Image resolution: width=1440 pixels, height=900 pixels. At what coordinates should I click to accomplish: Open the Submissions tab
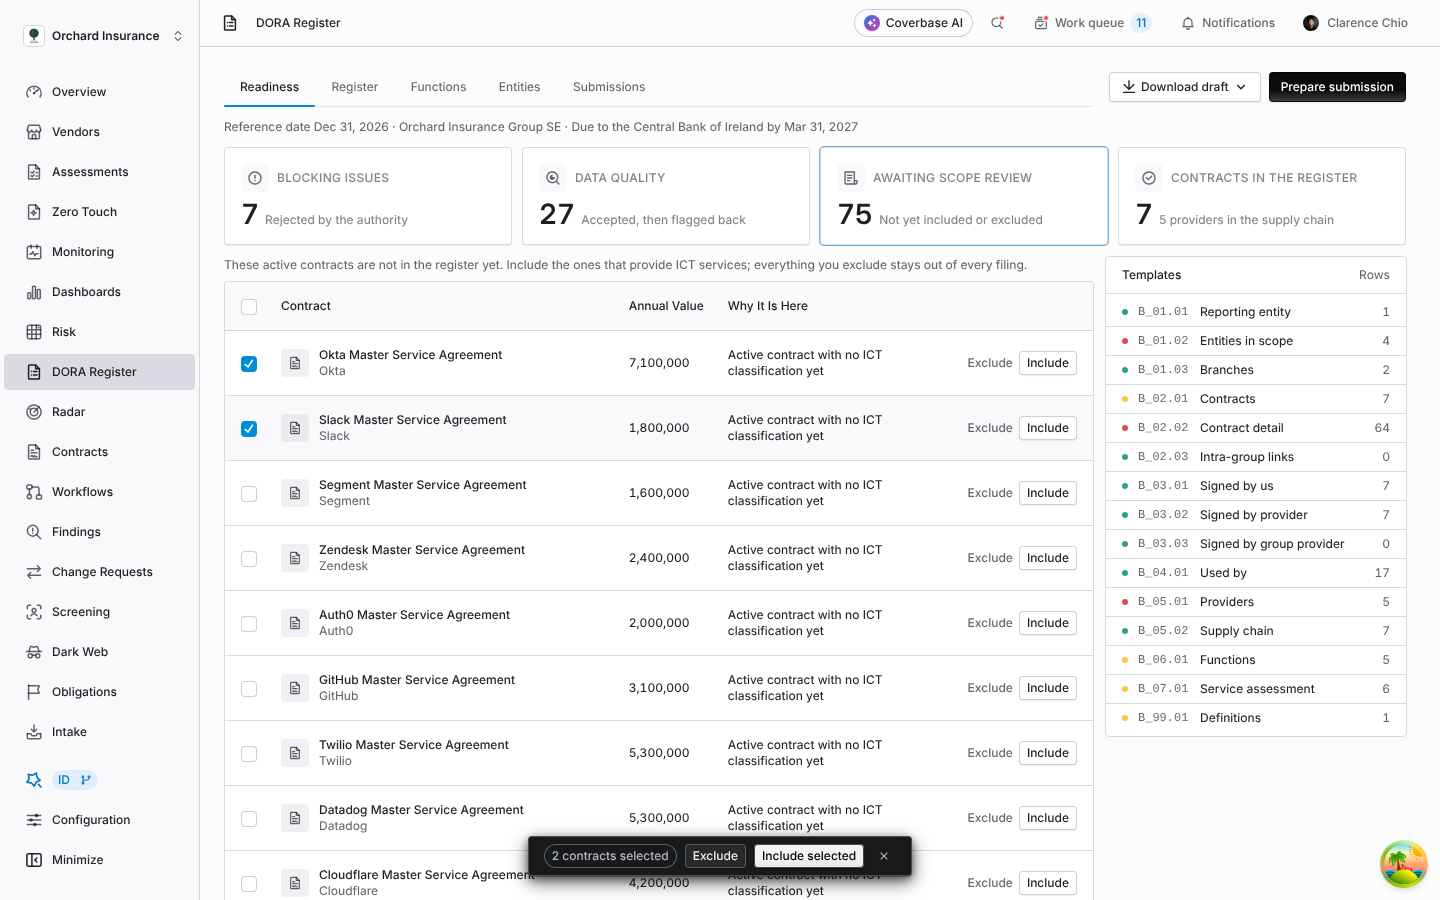[x=609, y=87]
